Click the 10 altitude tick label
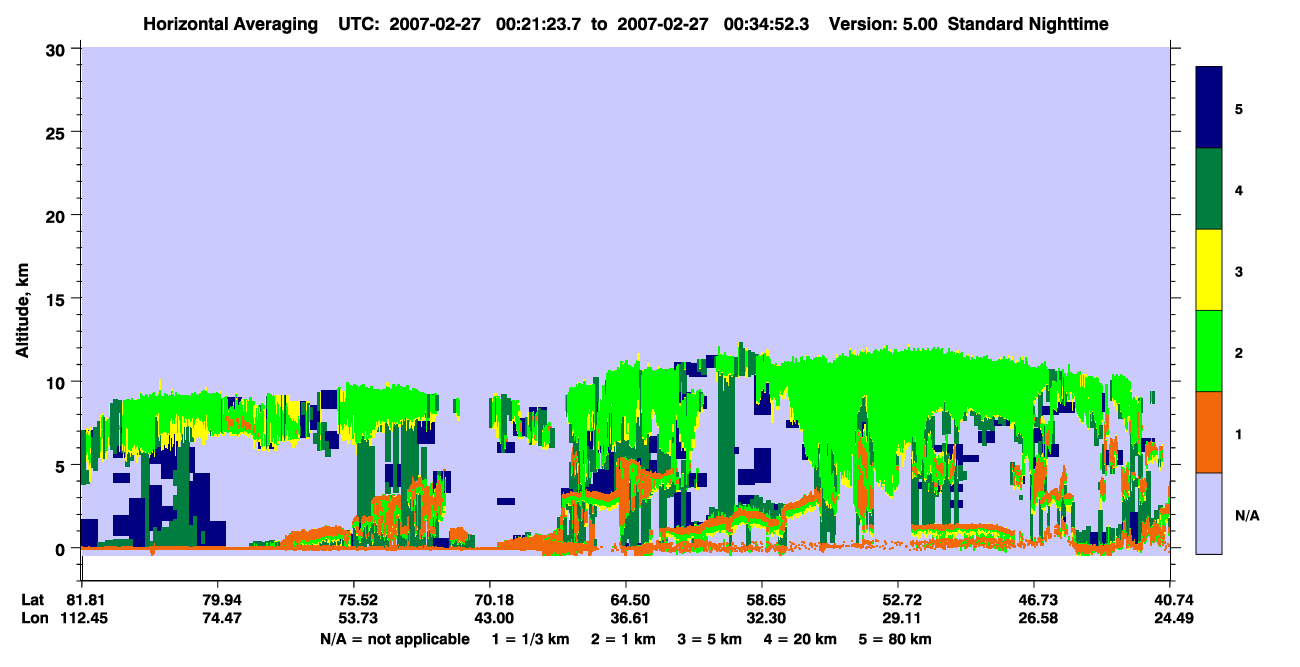The height and width of the screenshot is (667, 1300). point(58,382)
